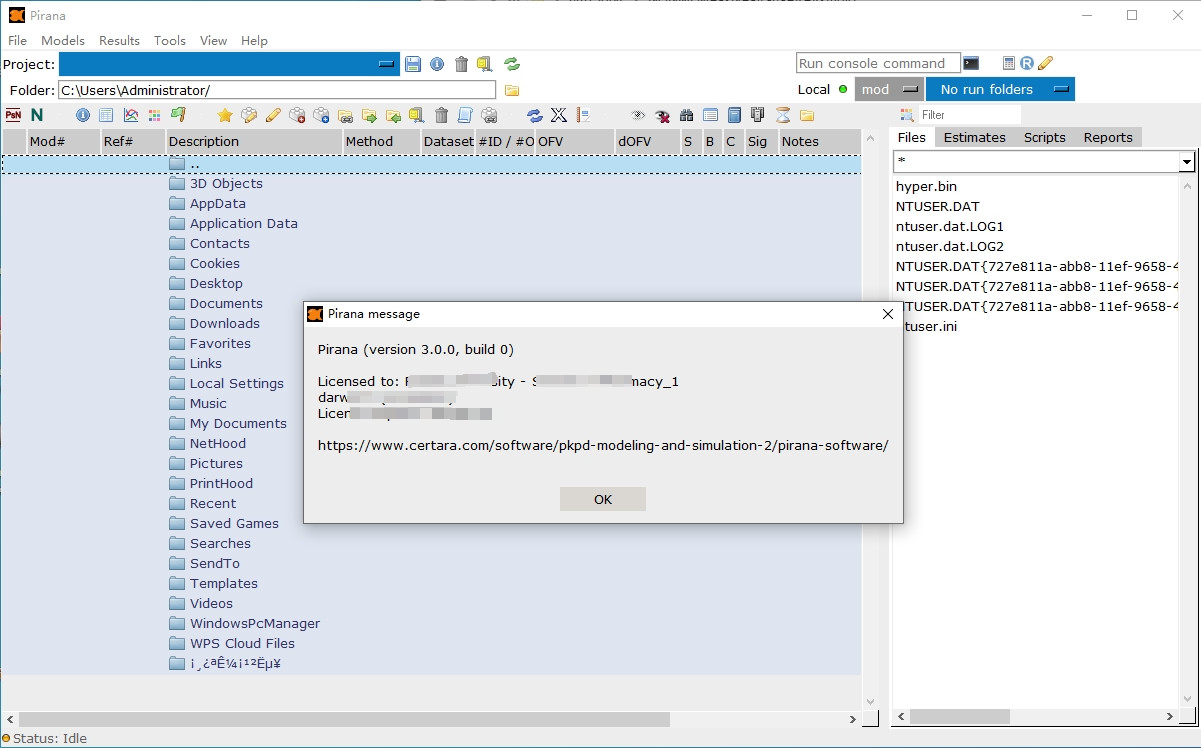Click the pencil icon next to R icon
Screen dimensions: 1201x748
point(1045,63)
